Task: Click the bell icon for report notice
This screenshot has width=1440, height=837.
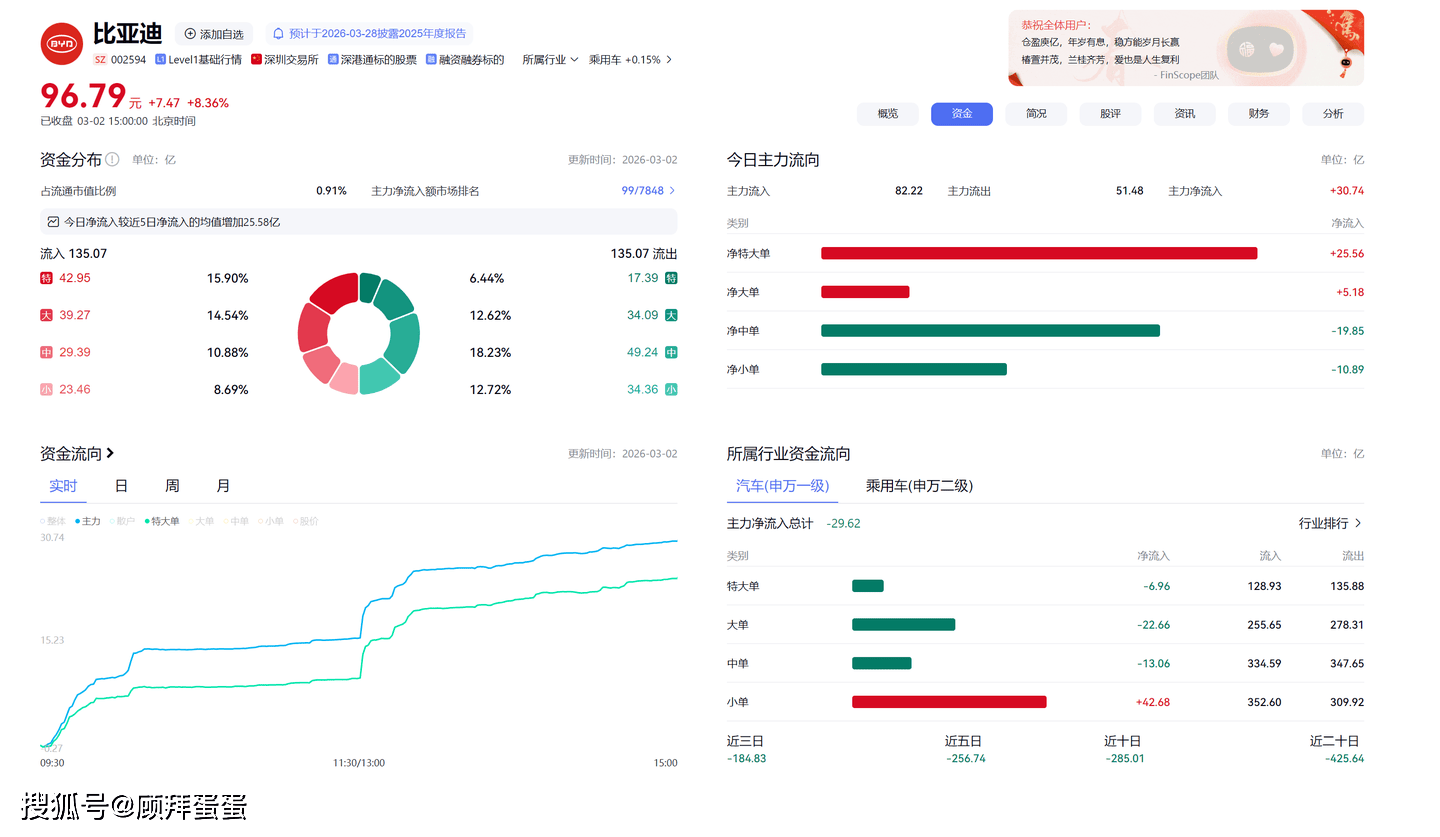Action: pyautogui.click(x=279, y=34)
